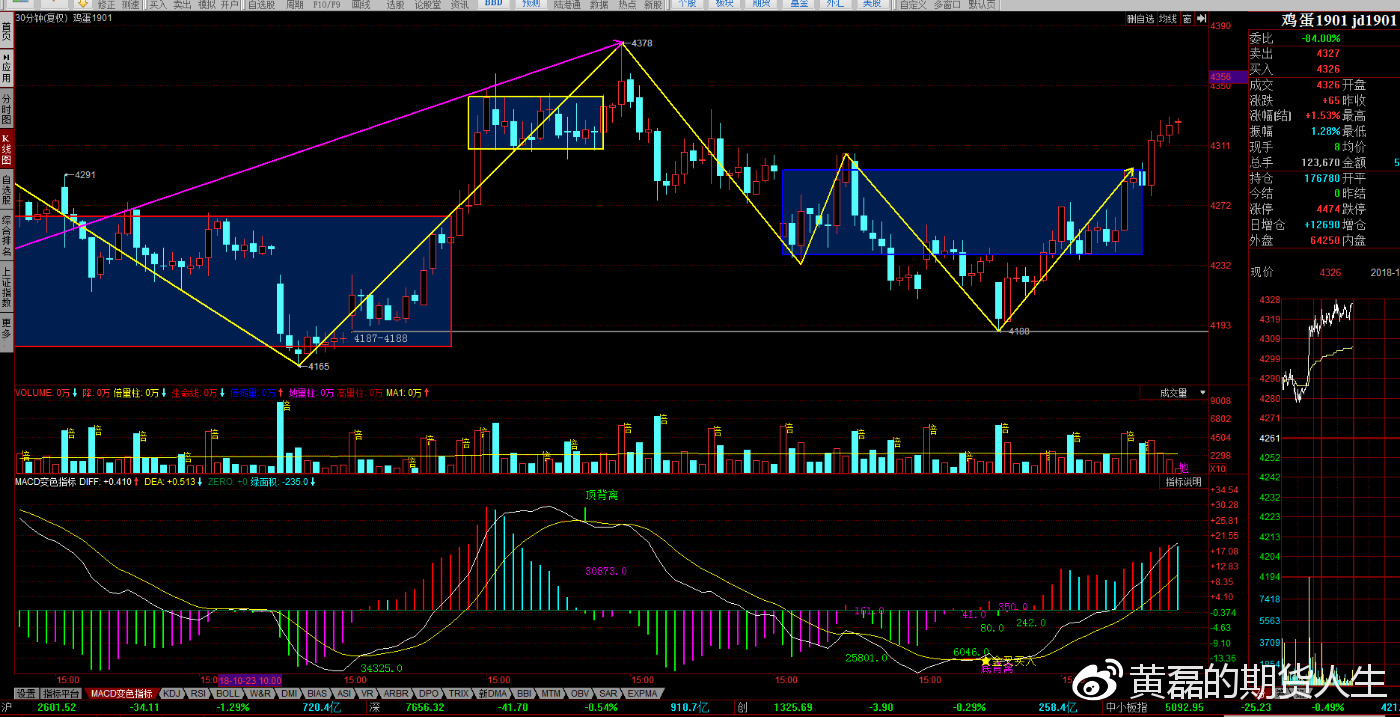Open the 新股 toolbar item
This screenshot has width=1400, height=717.
coord(652,5)
